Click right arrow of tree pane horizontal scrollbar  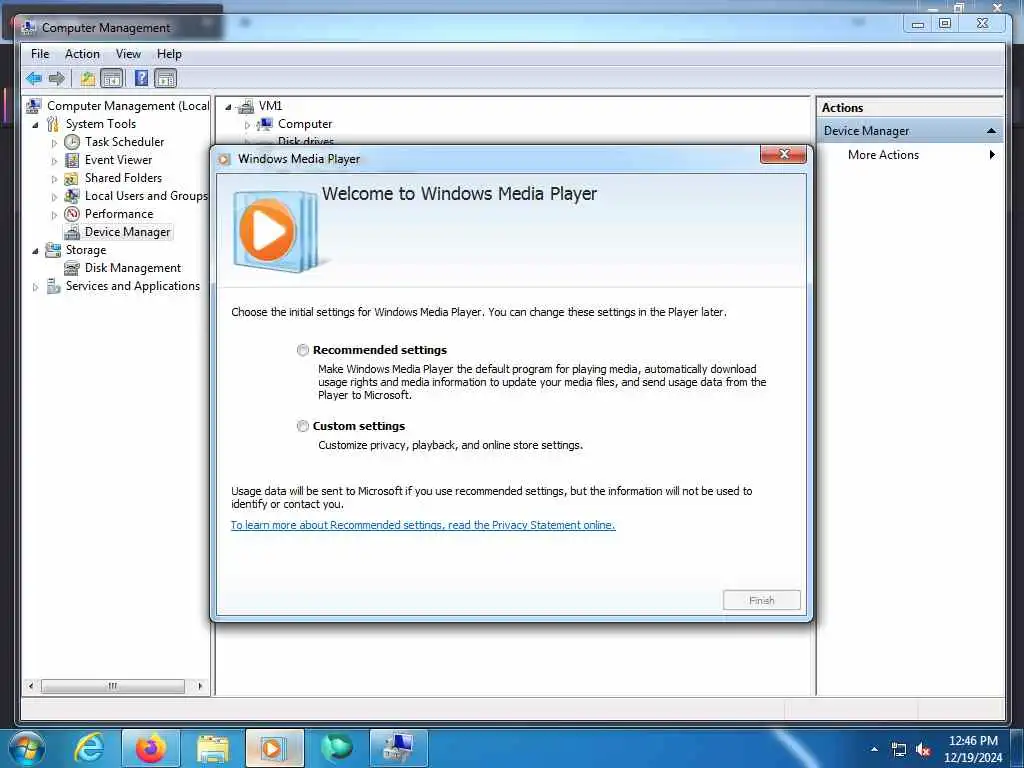pos(199,686)
